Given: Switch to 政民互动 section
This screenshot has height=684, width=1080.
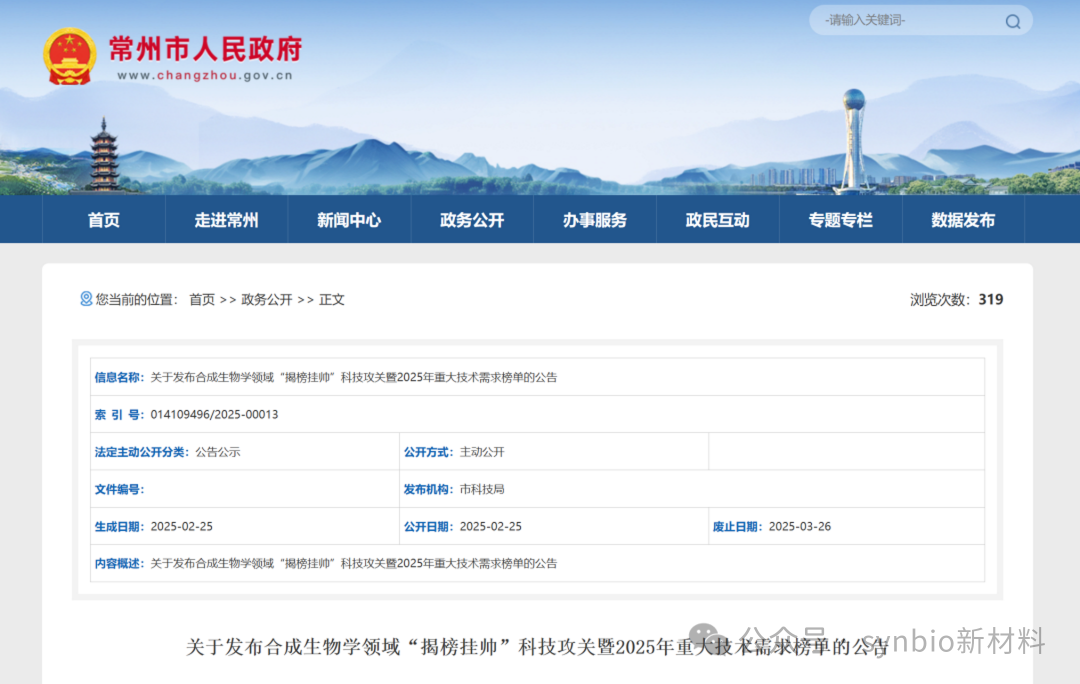Looking at the screenshot, I should coord(717,220).
